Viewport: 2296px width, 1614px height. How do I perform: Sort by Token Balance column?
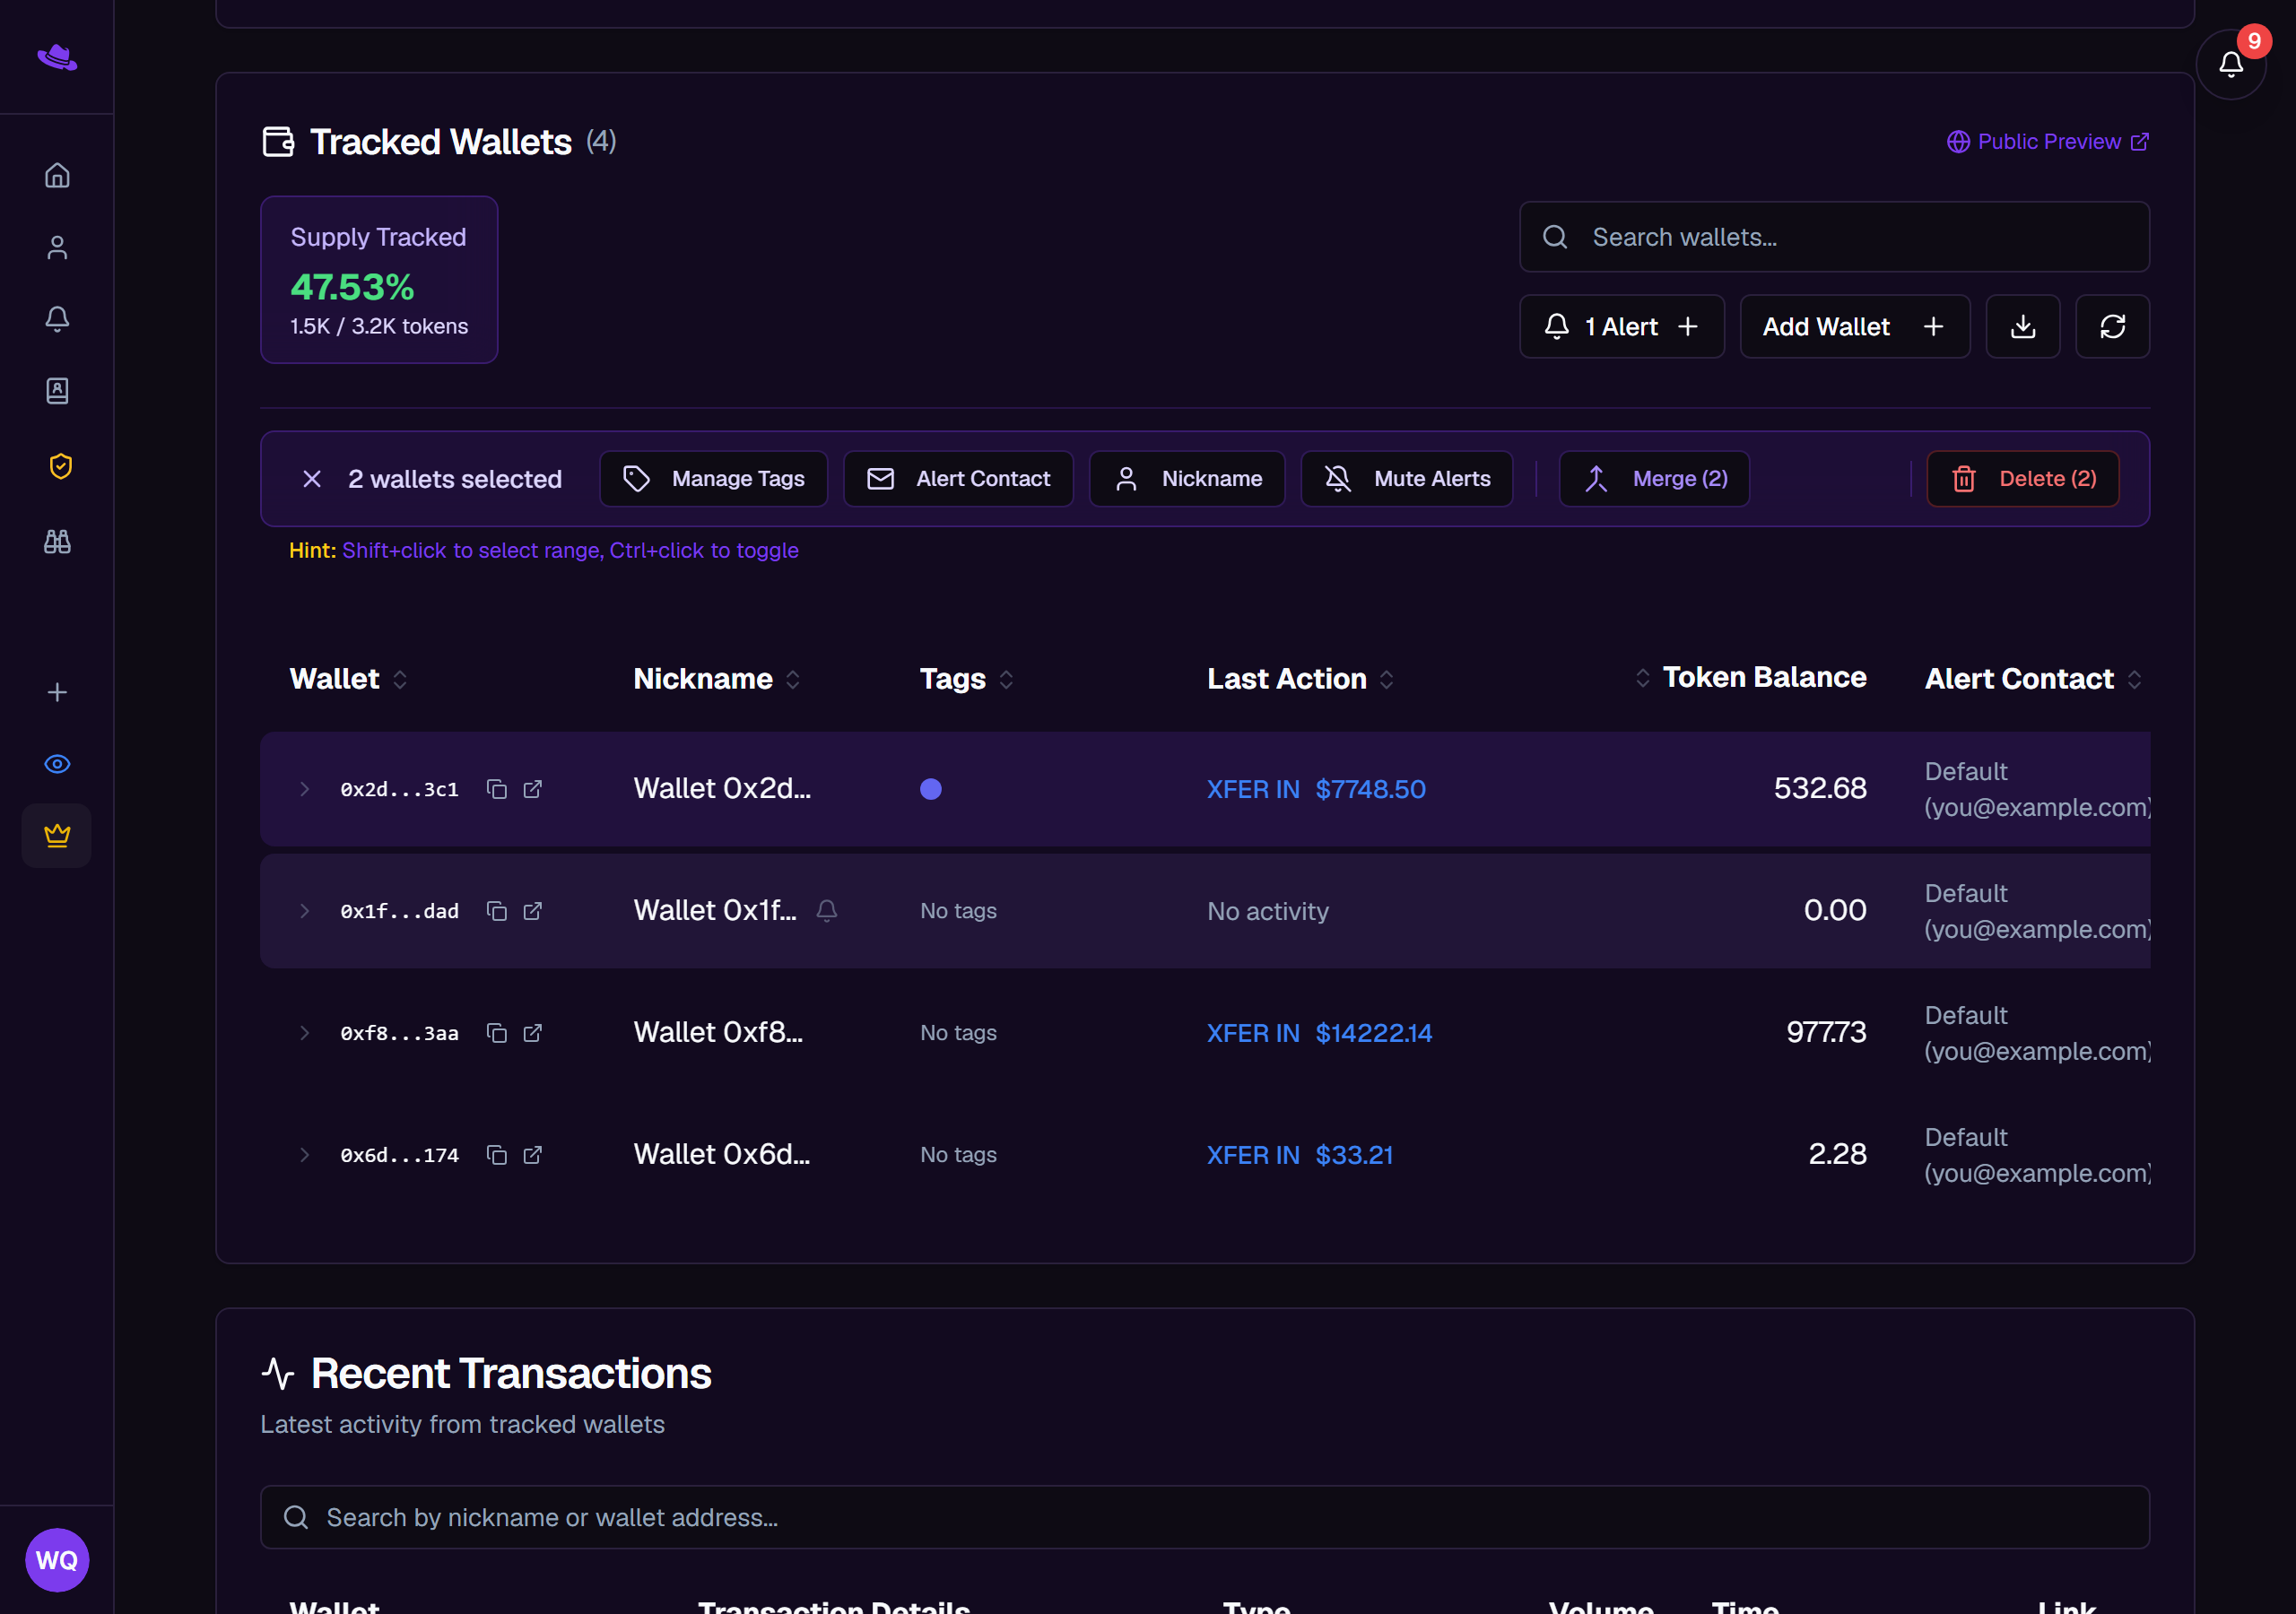tap(1750, 677)
